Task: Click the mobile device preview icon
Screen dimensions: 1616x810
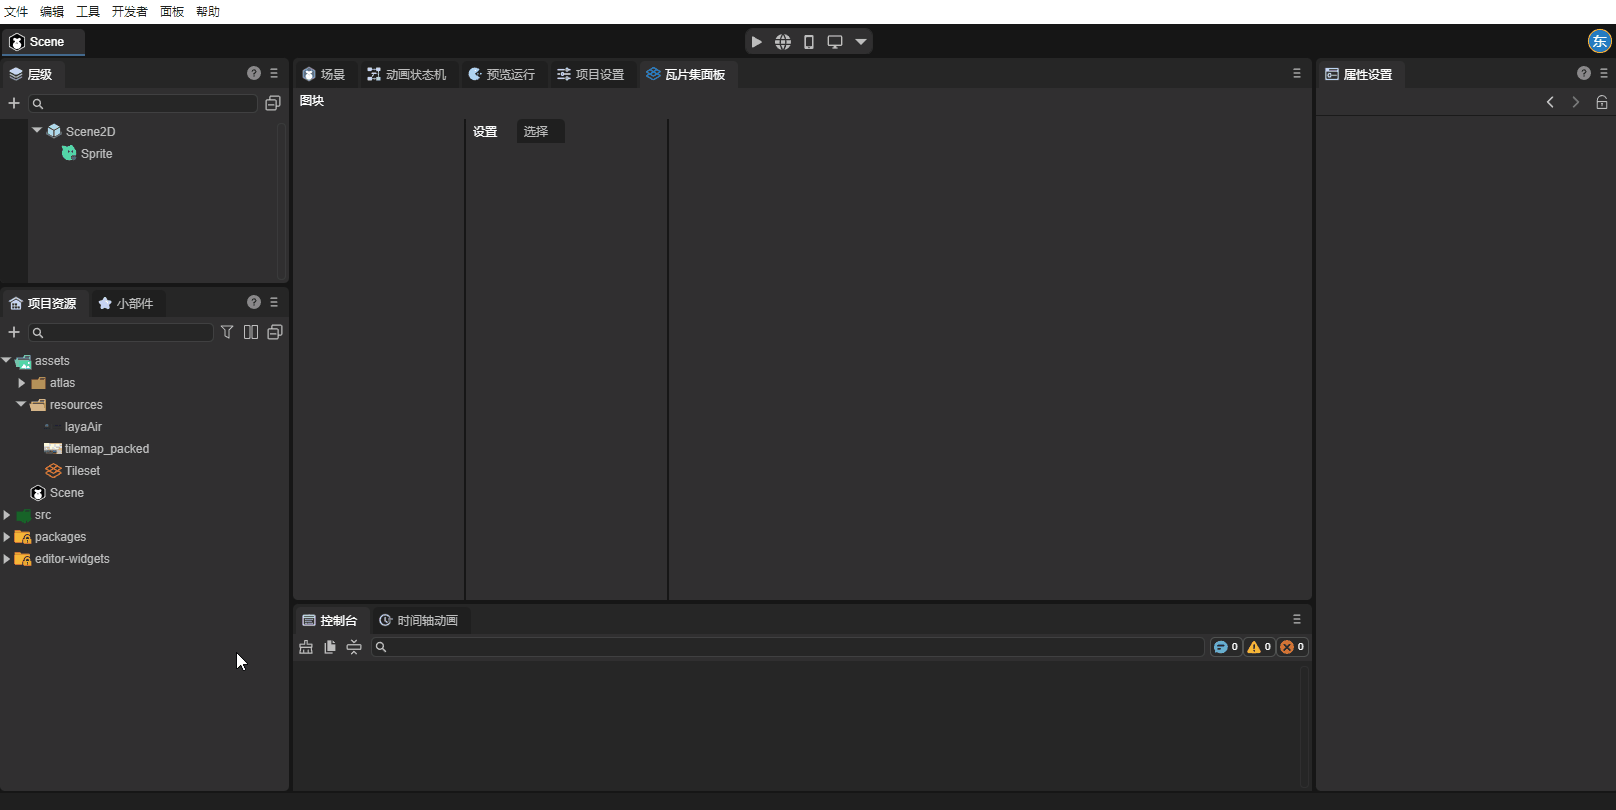Action: click(x=809, y=42)
